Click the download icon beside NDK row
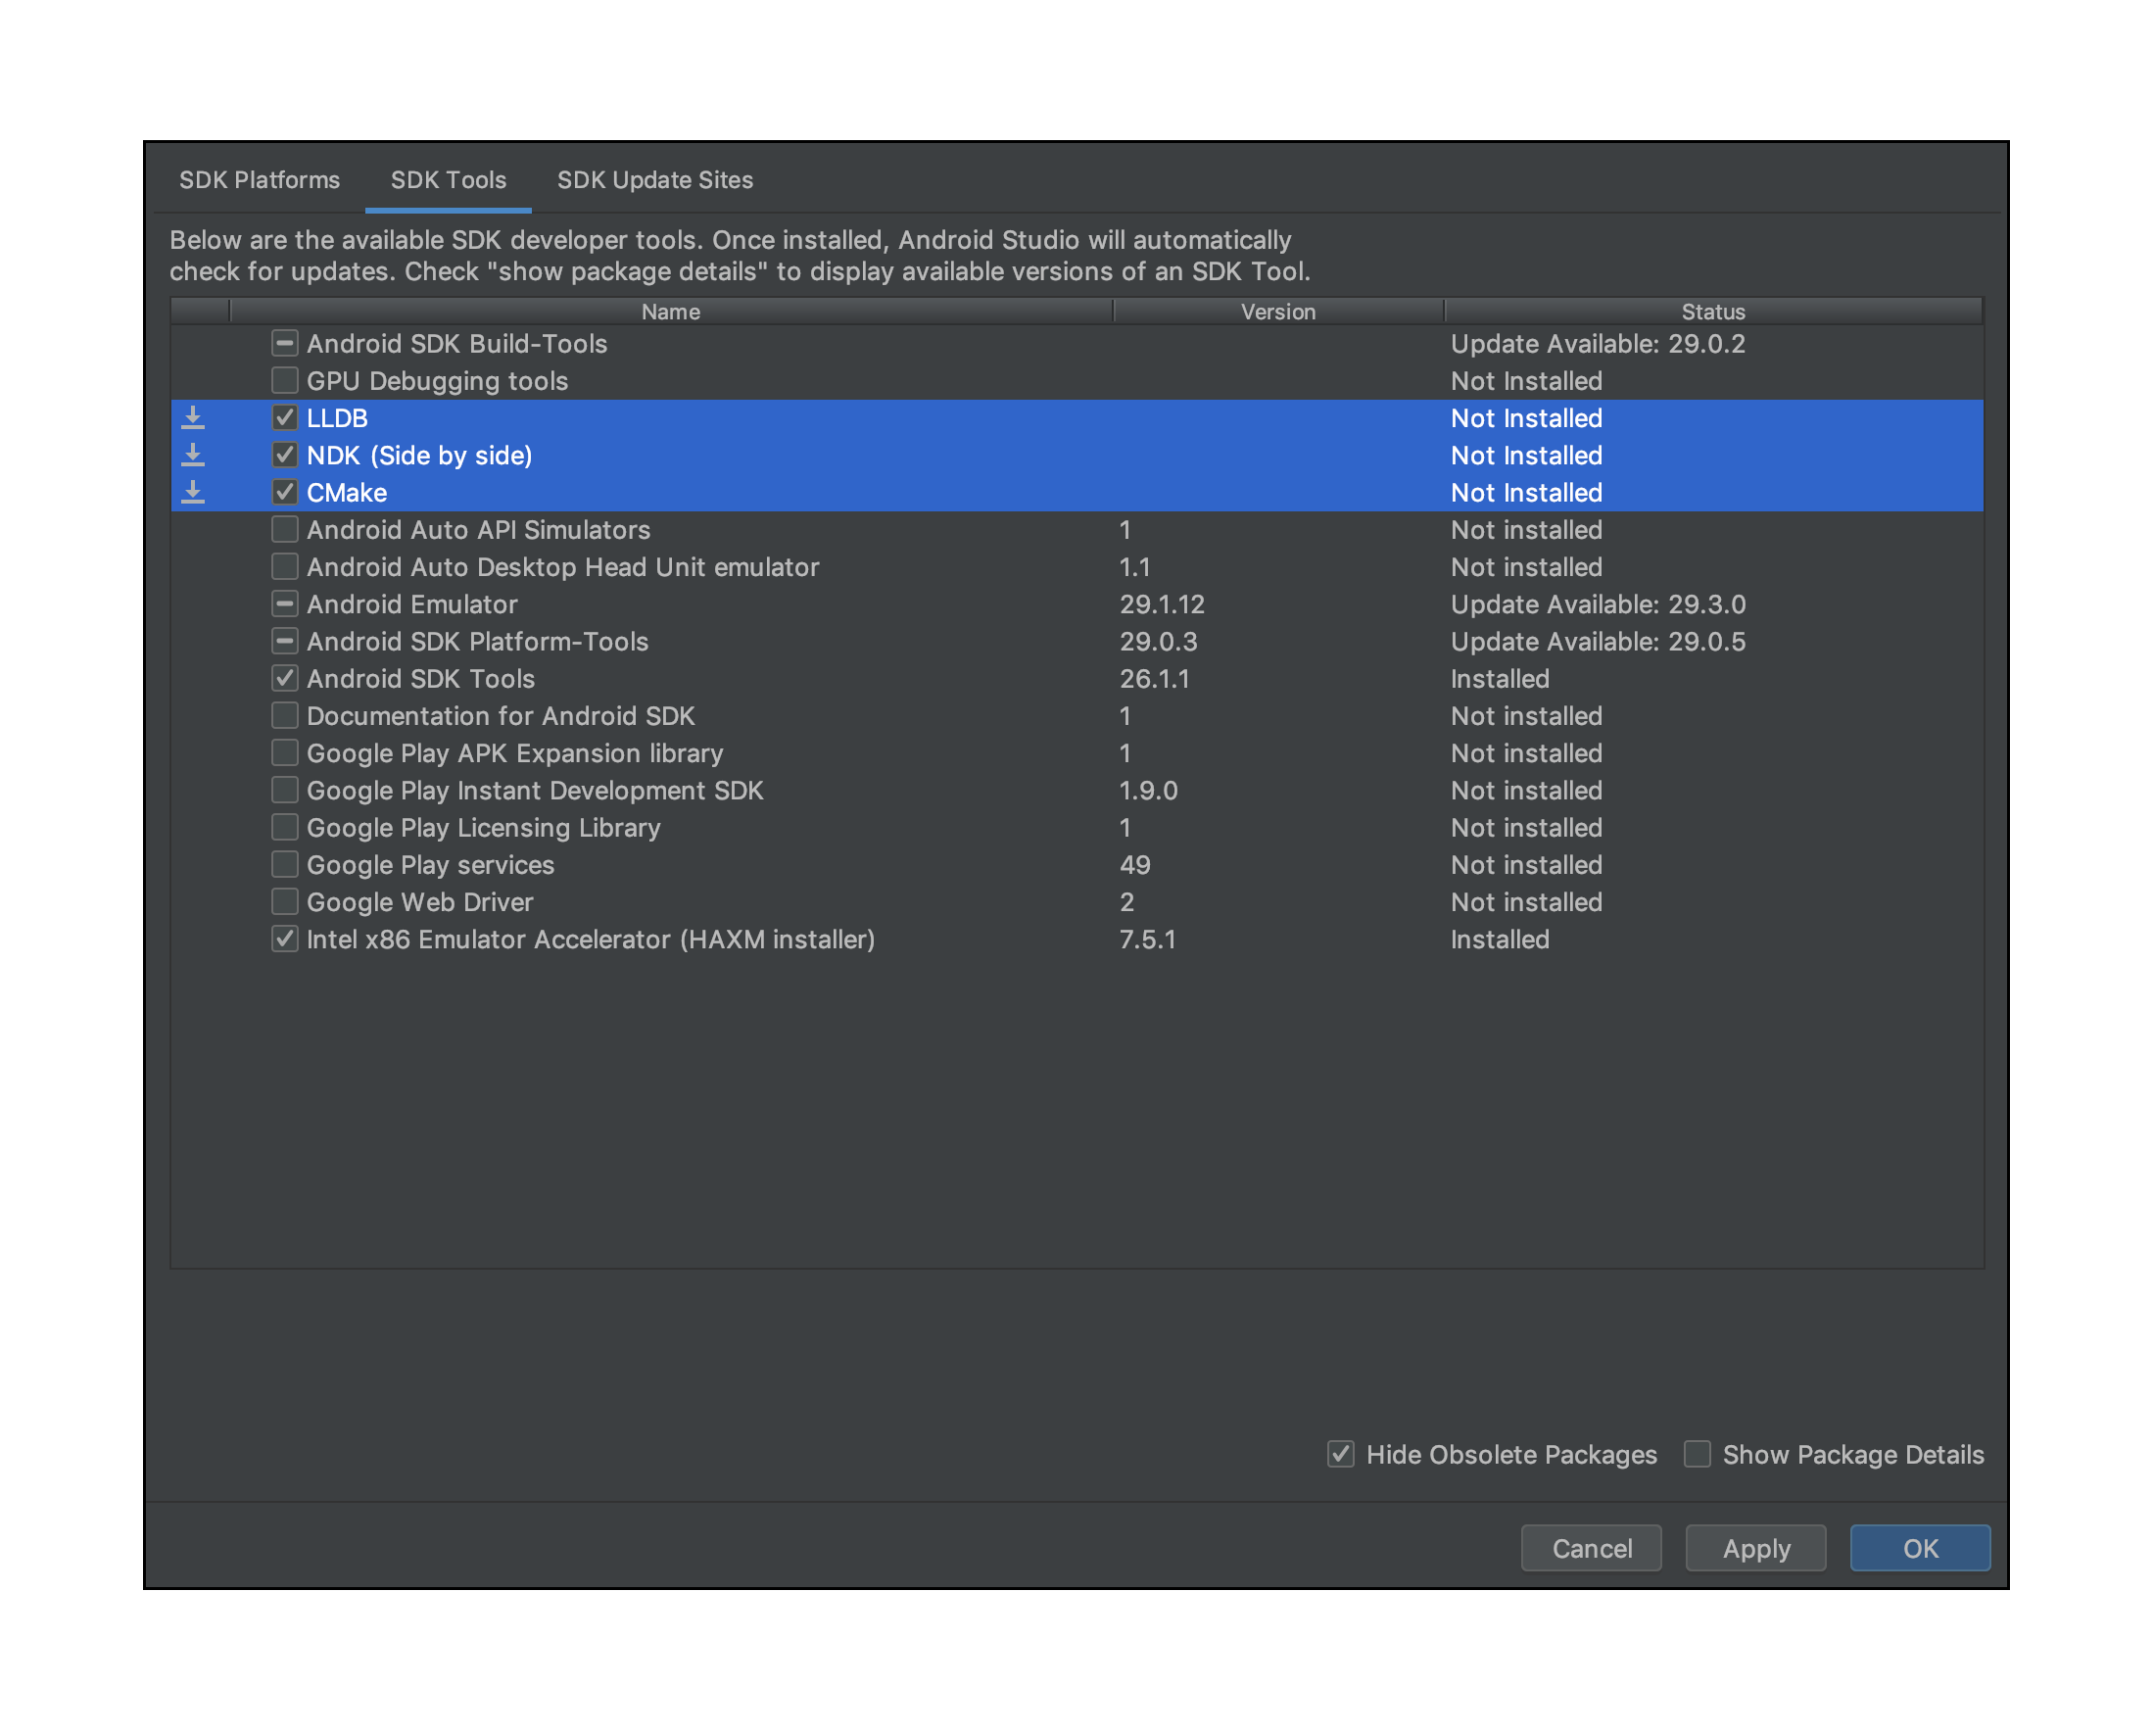This screenshot has height=1736, width=2153. 193,455
